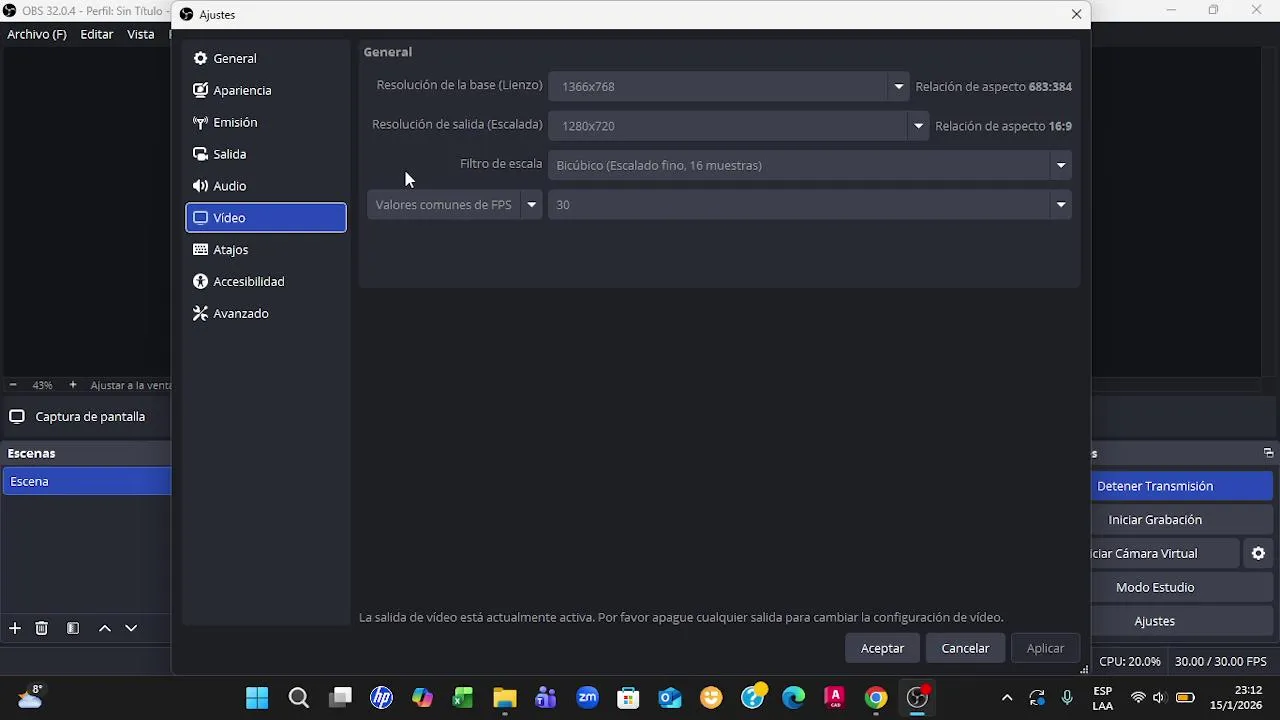The height and width of the screenshot is (720, 1280).
Task: Open the base canvas resolution dropdown
Action: click(x=898, y=86)
